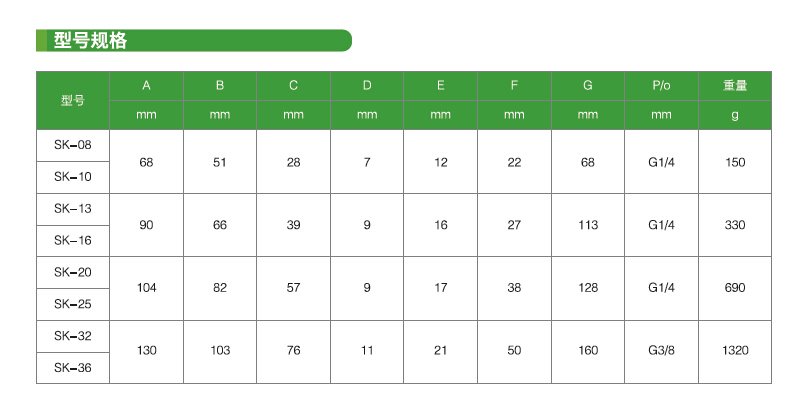Select the SK-25 model cell
Image resolution: width=785 pixels, height=403 pixels.
point(73,304)
